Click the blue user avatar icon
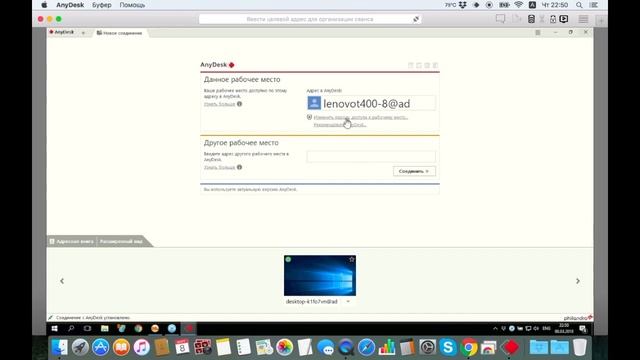Image resolution: width=640 pixels, height=360 pixels. (314, 103)
